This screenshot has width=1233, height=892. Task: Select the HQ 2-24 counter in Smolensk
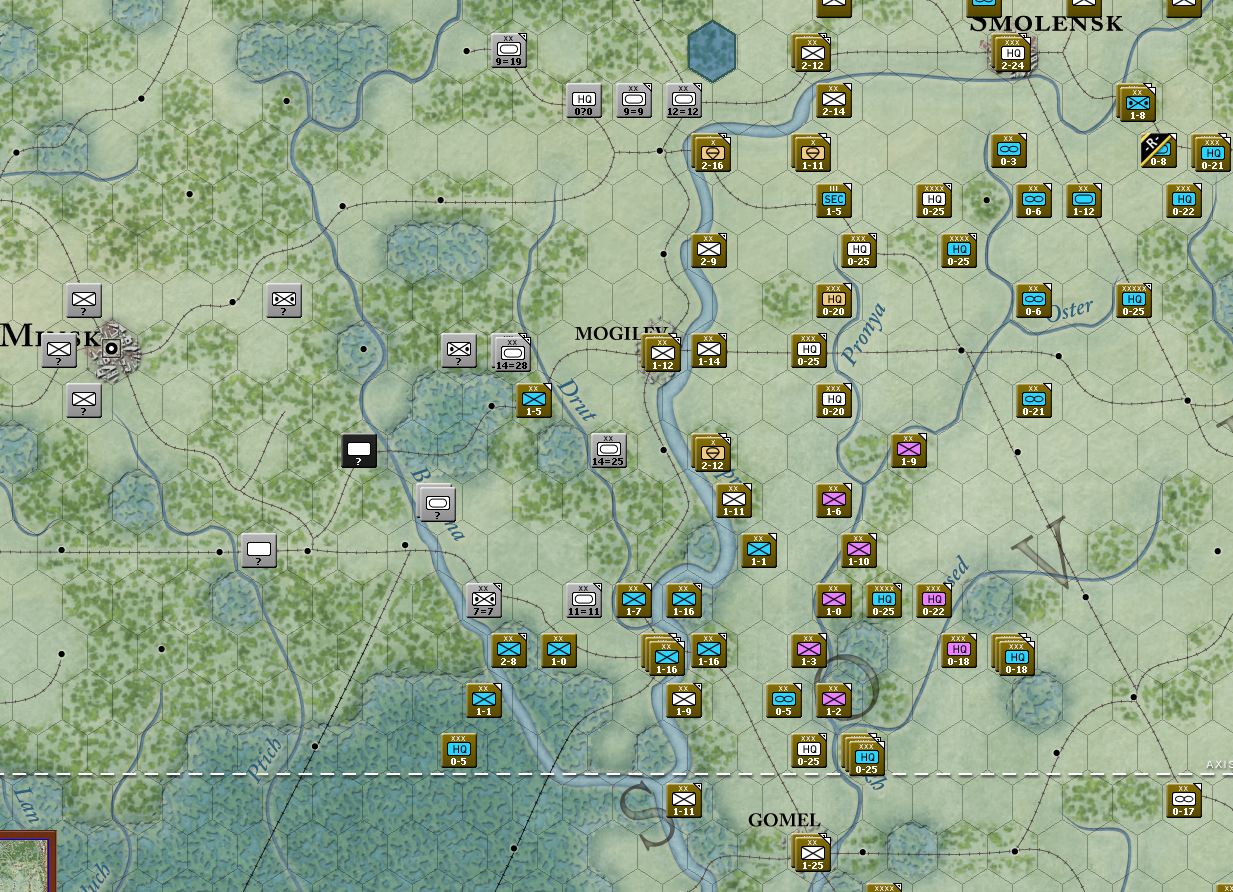point(1011,54)
